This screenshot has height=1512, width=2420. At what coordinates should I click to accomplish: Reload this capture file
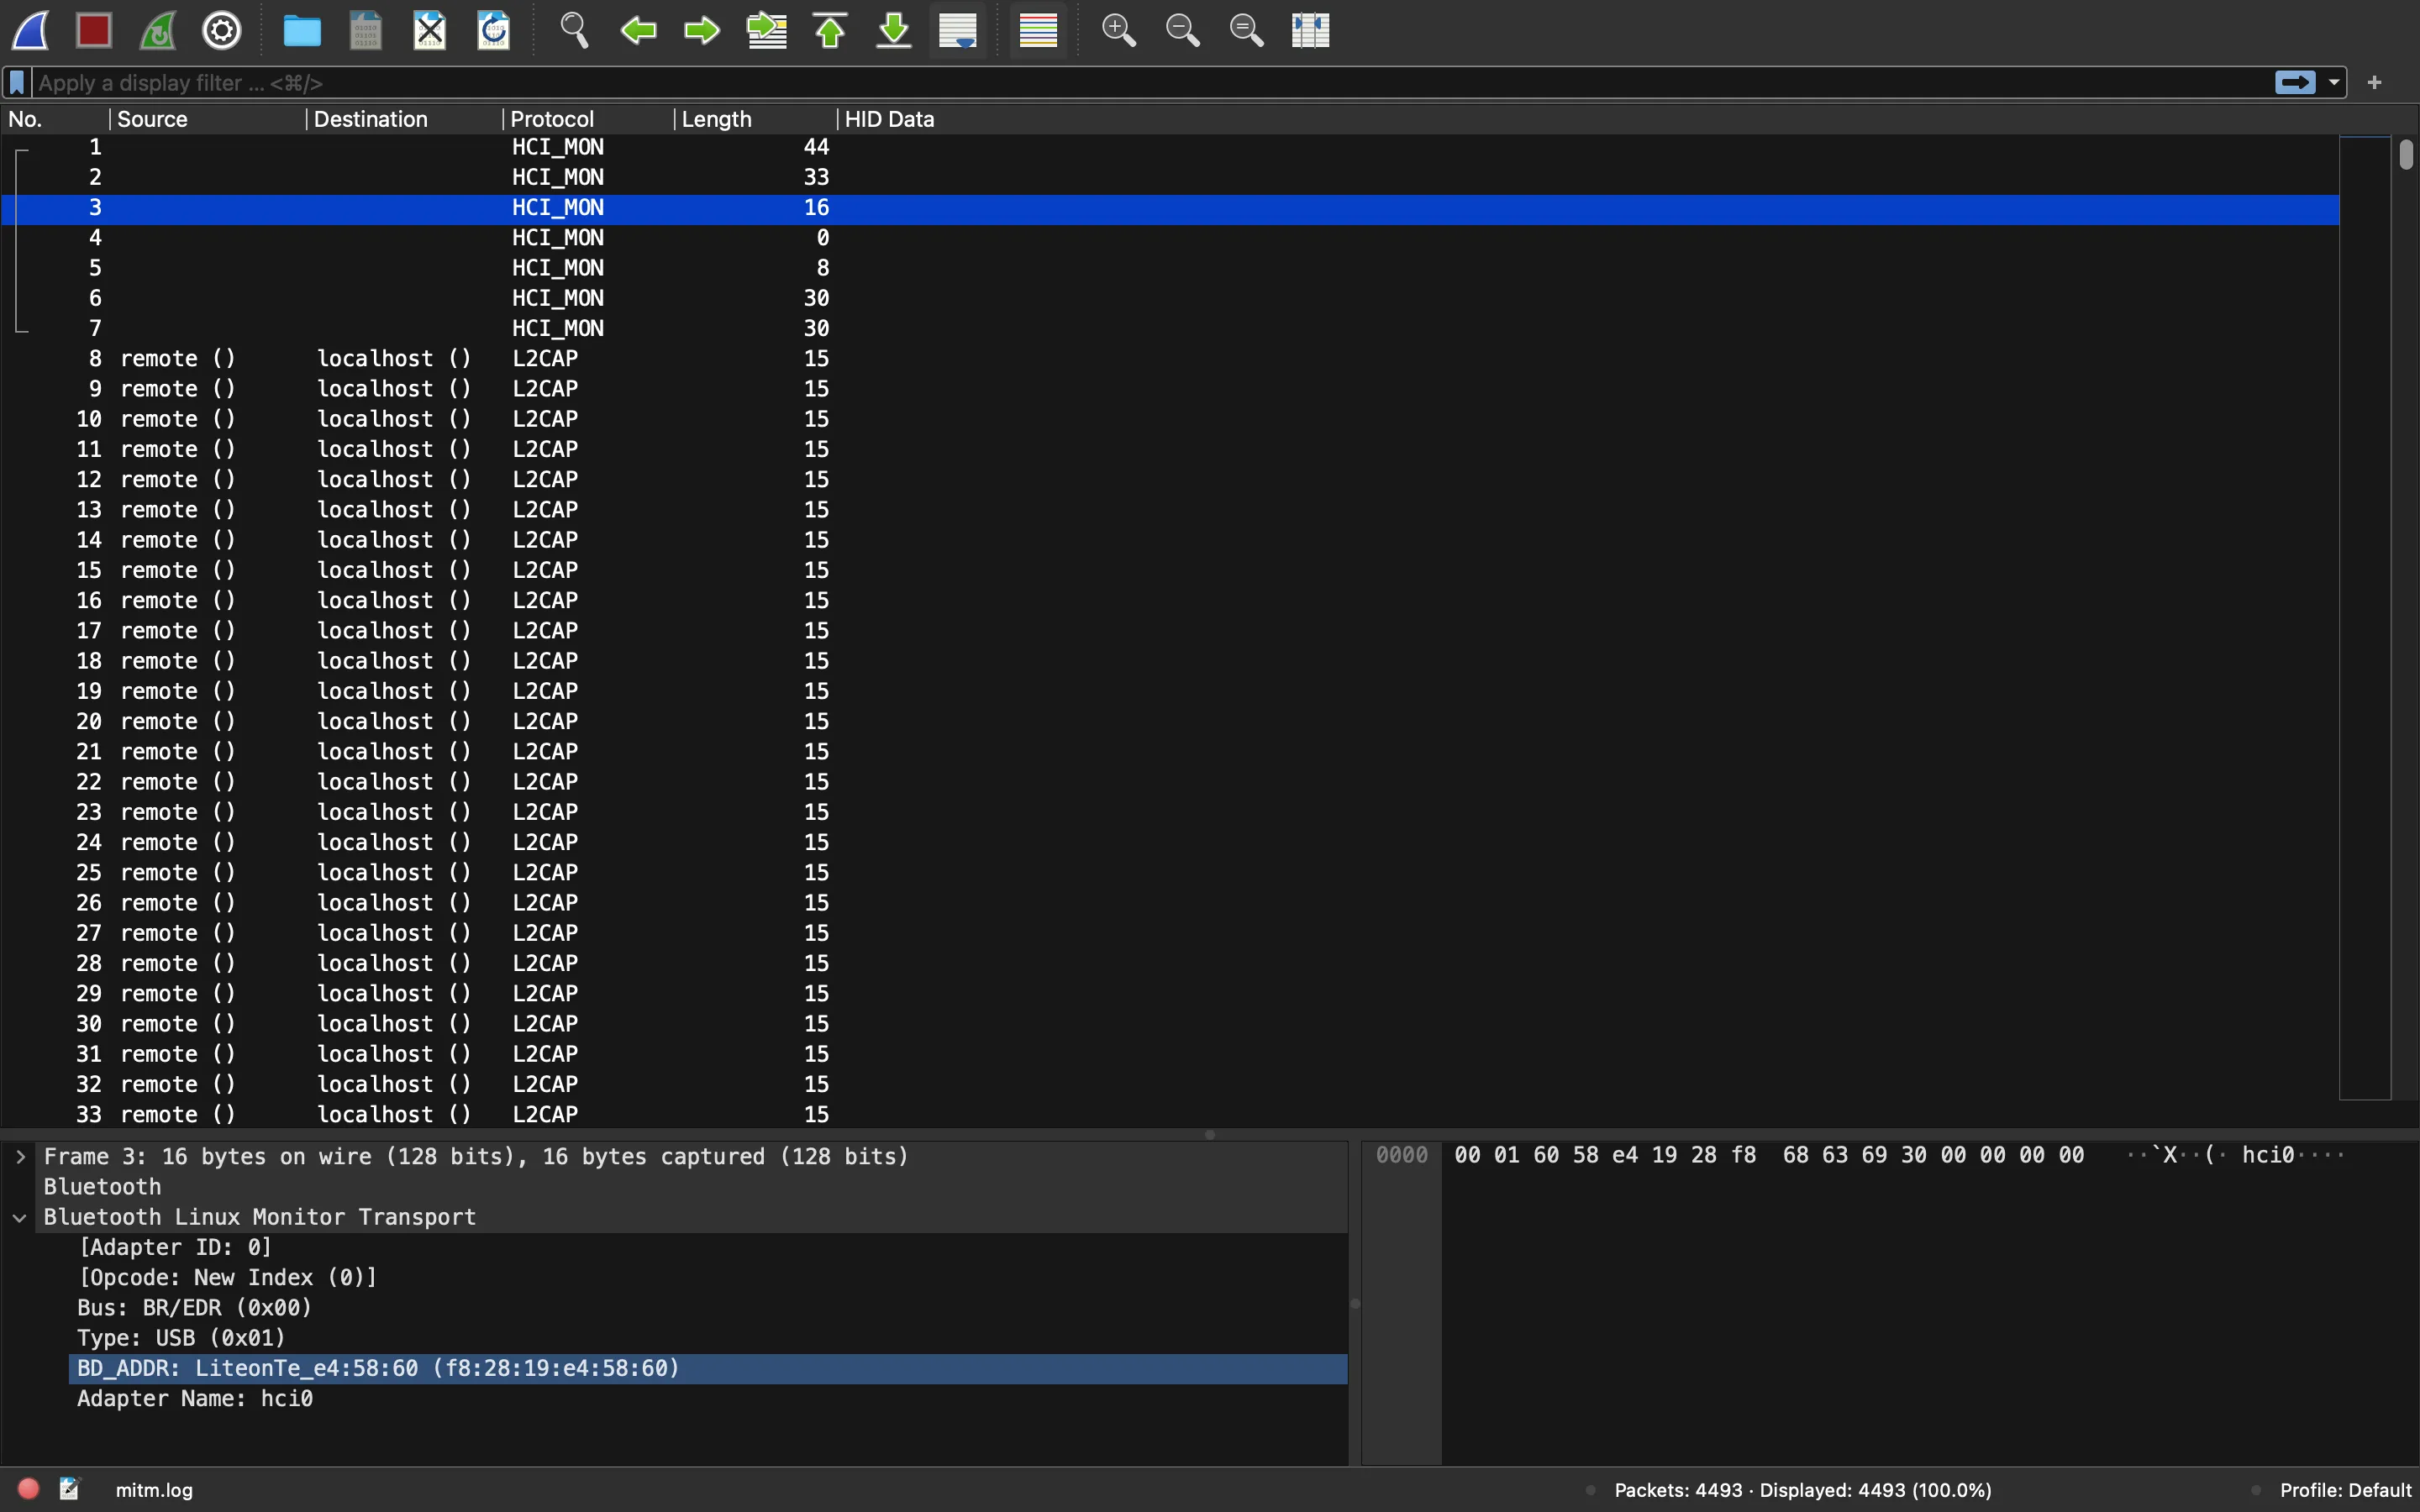pos(494,31)
